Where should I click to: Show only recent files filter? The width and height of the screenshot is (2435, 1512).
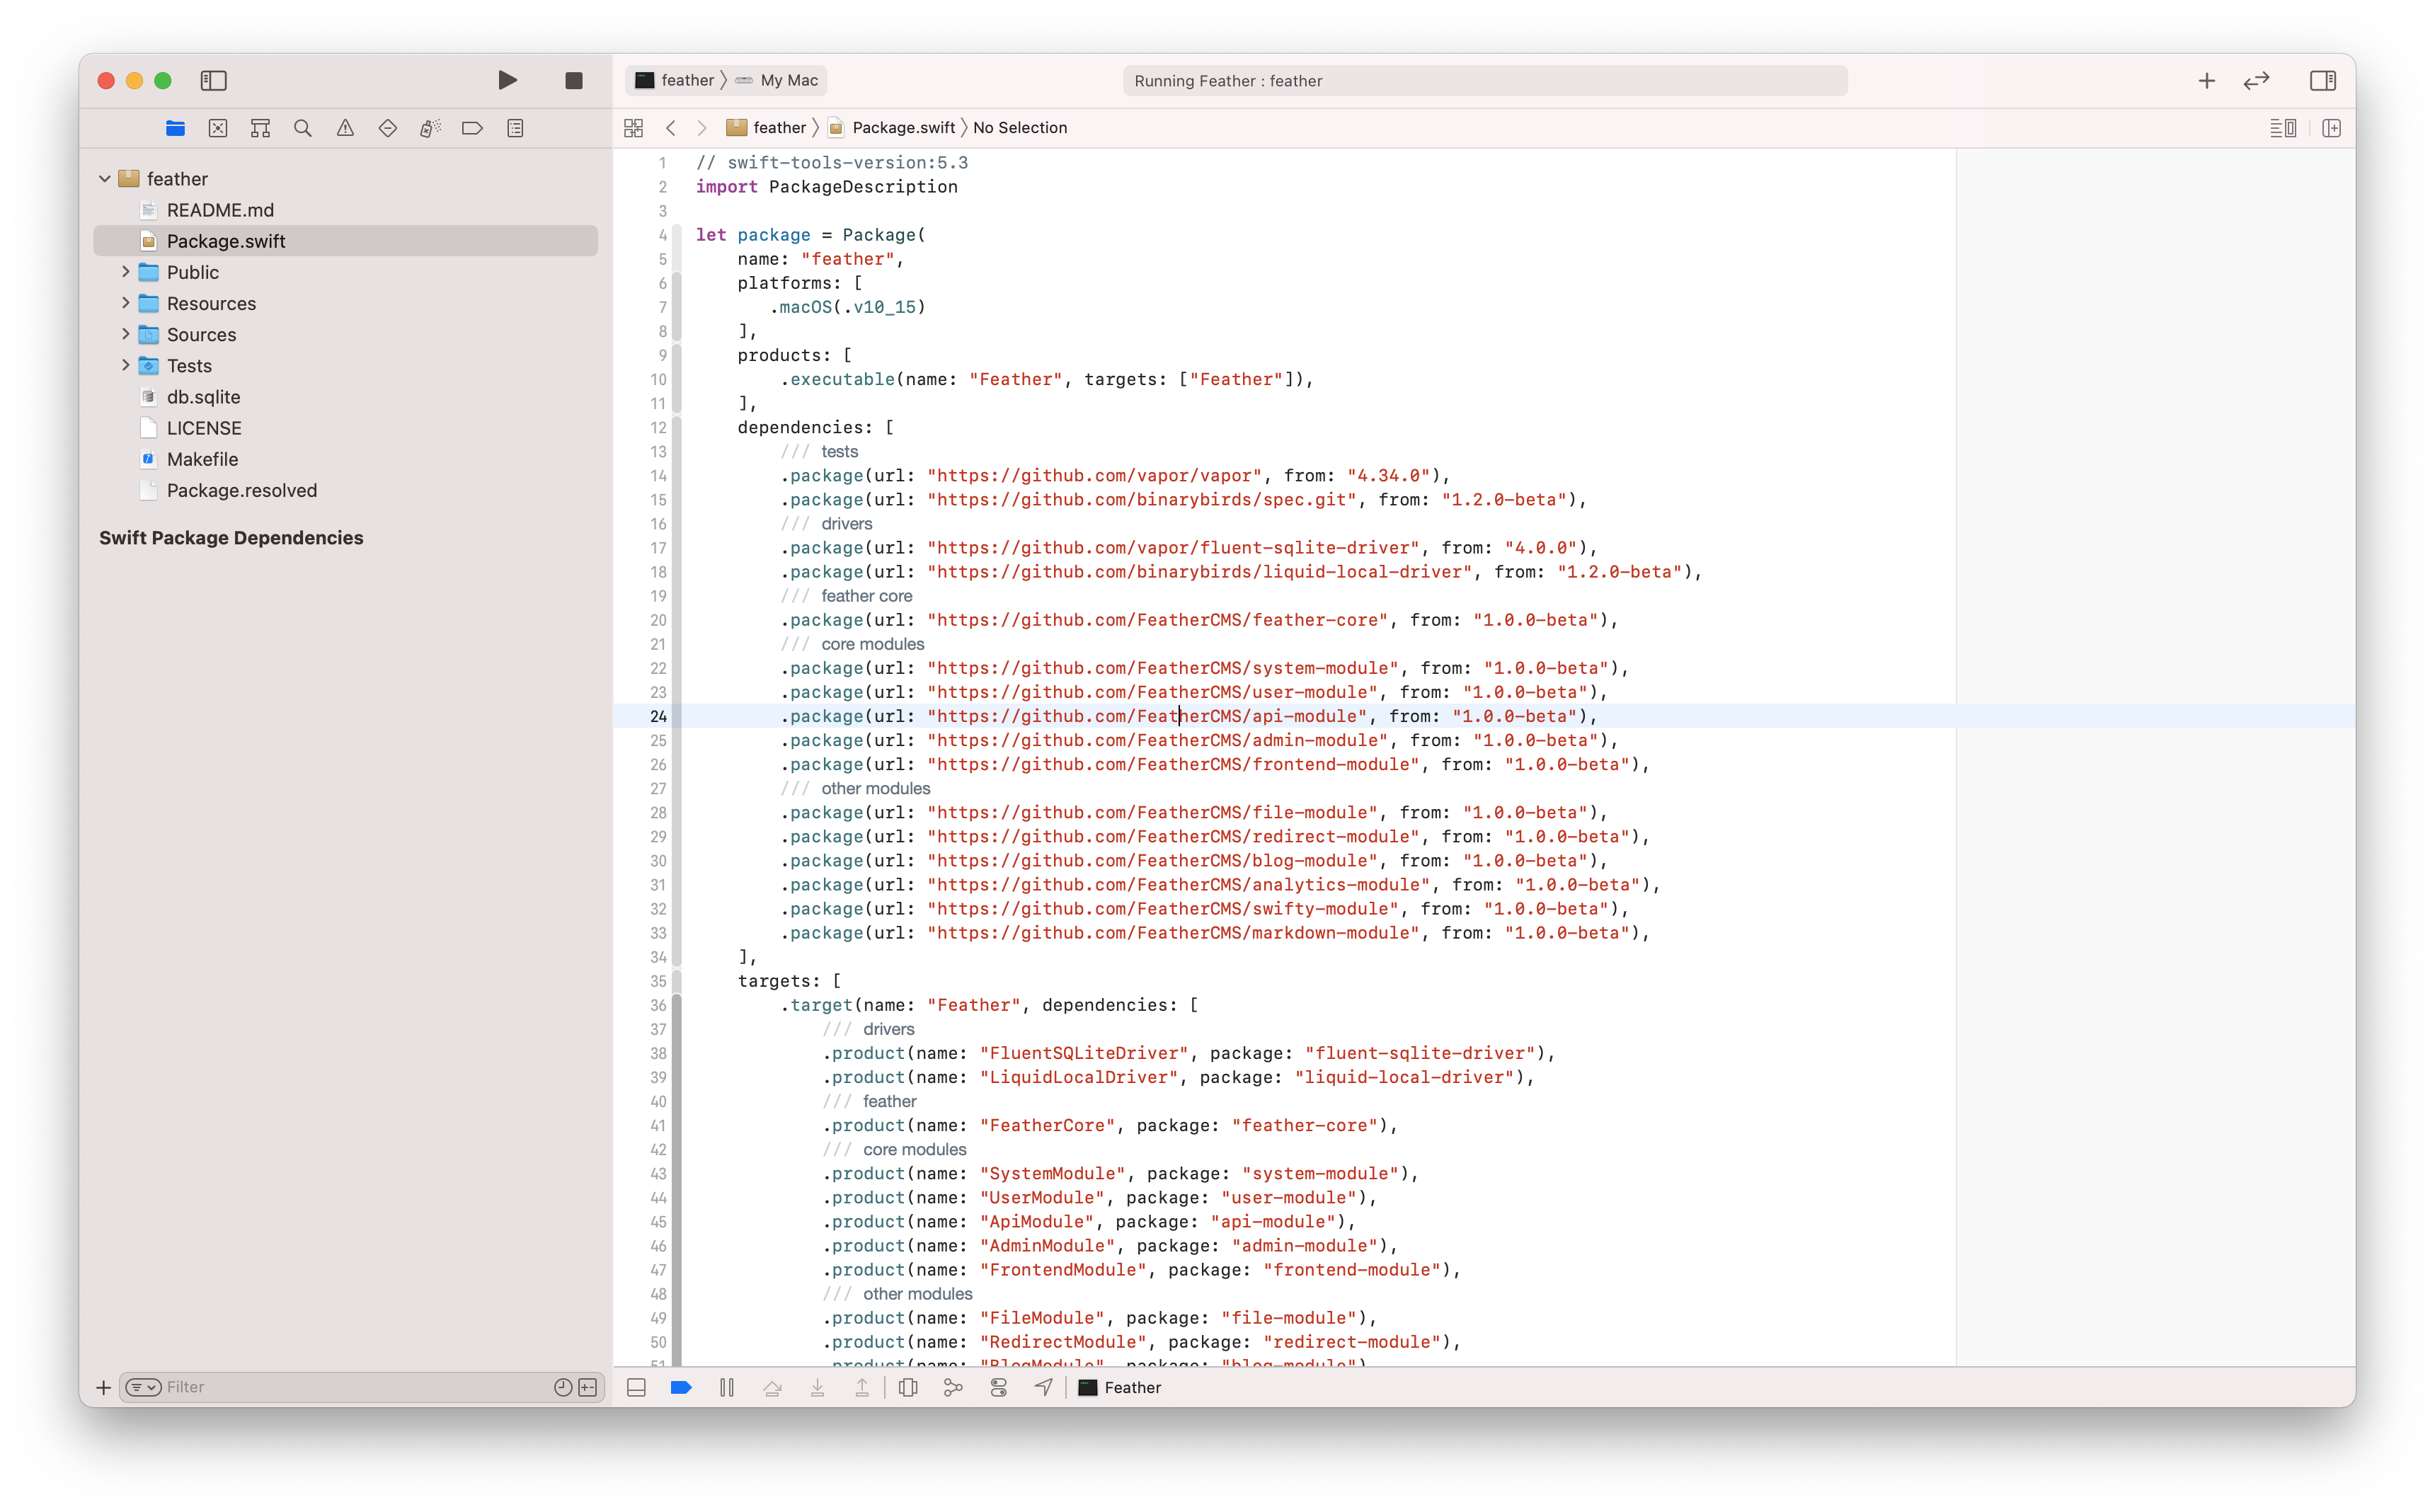coord(563,1387)
